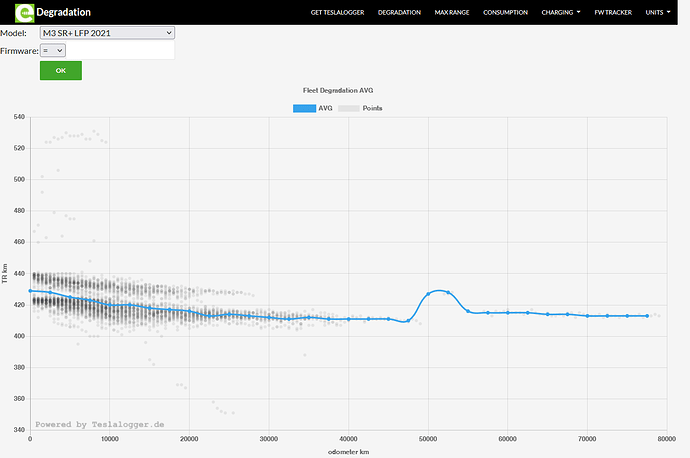
Task: Click the Points legend label
Action: click(372, 108)
